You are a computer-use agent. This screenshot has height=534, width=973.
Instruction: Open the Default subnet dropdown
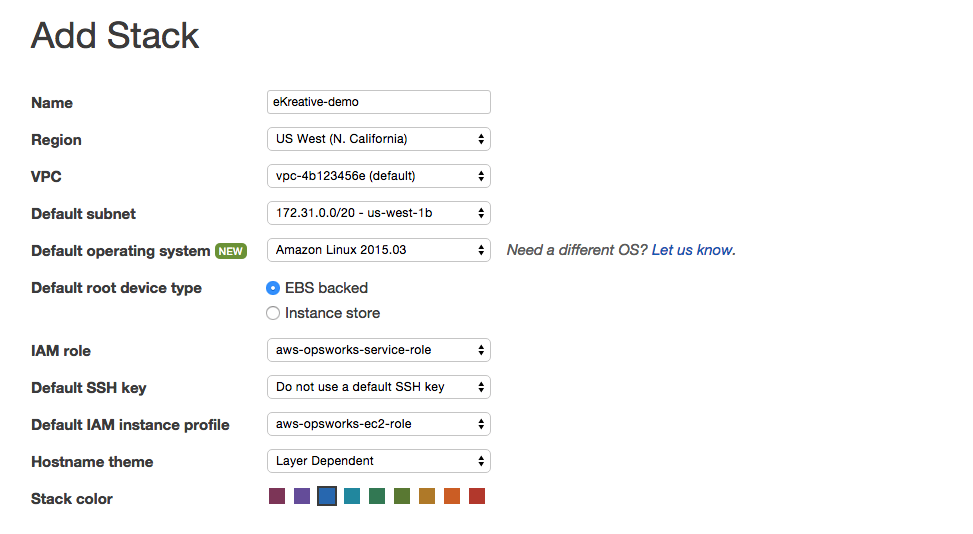(x=378, y=213)
